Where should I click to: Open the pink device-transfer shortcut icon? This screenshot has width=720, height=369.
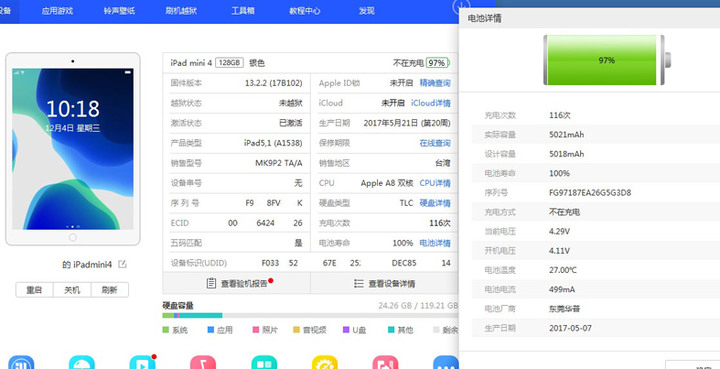tap(385, 363)
